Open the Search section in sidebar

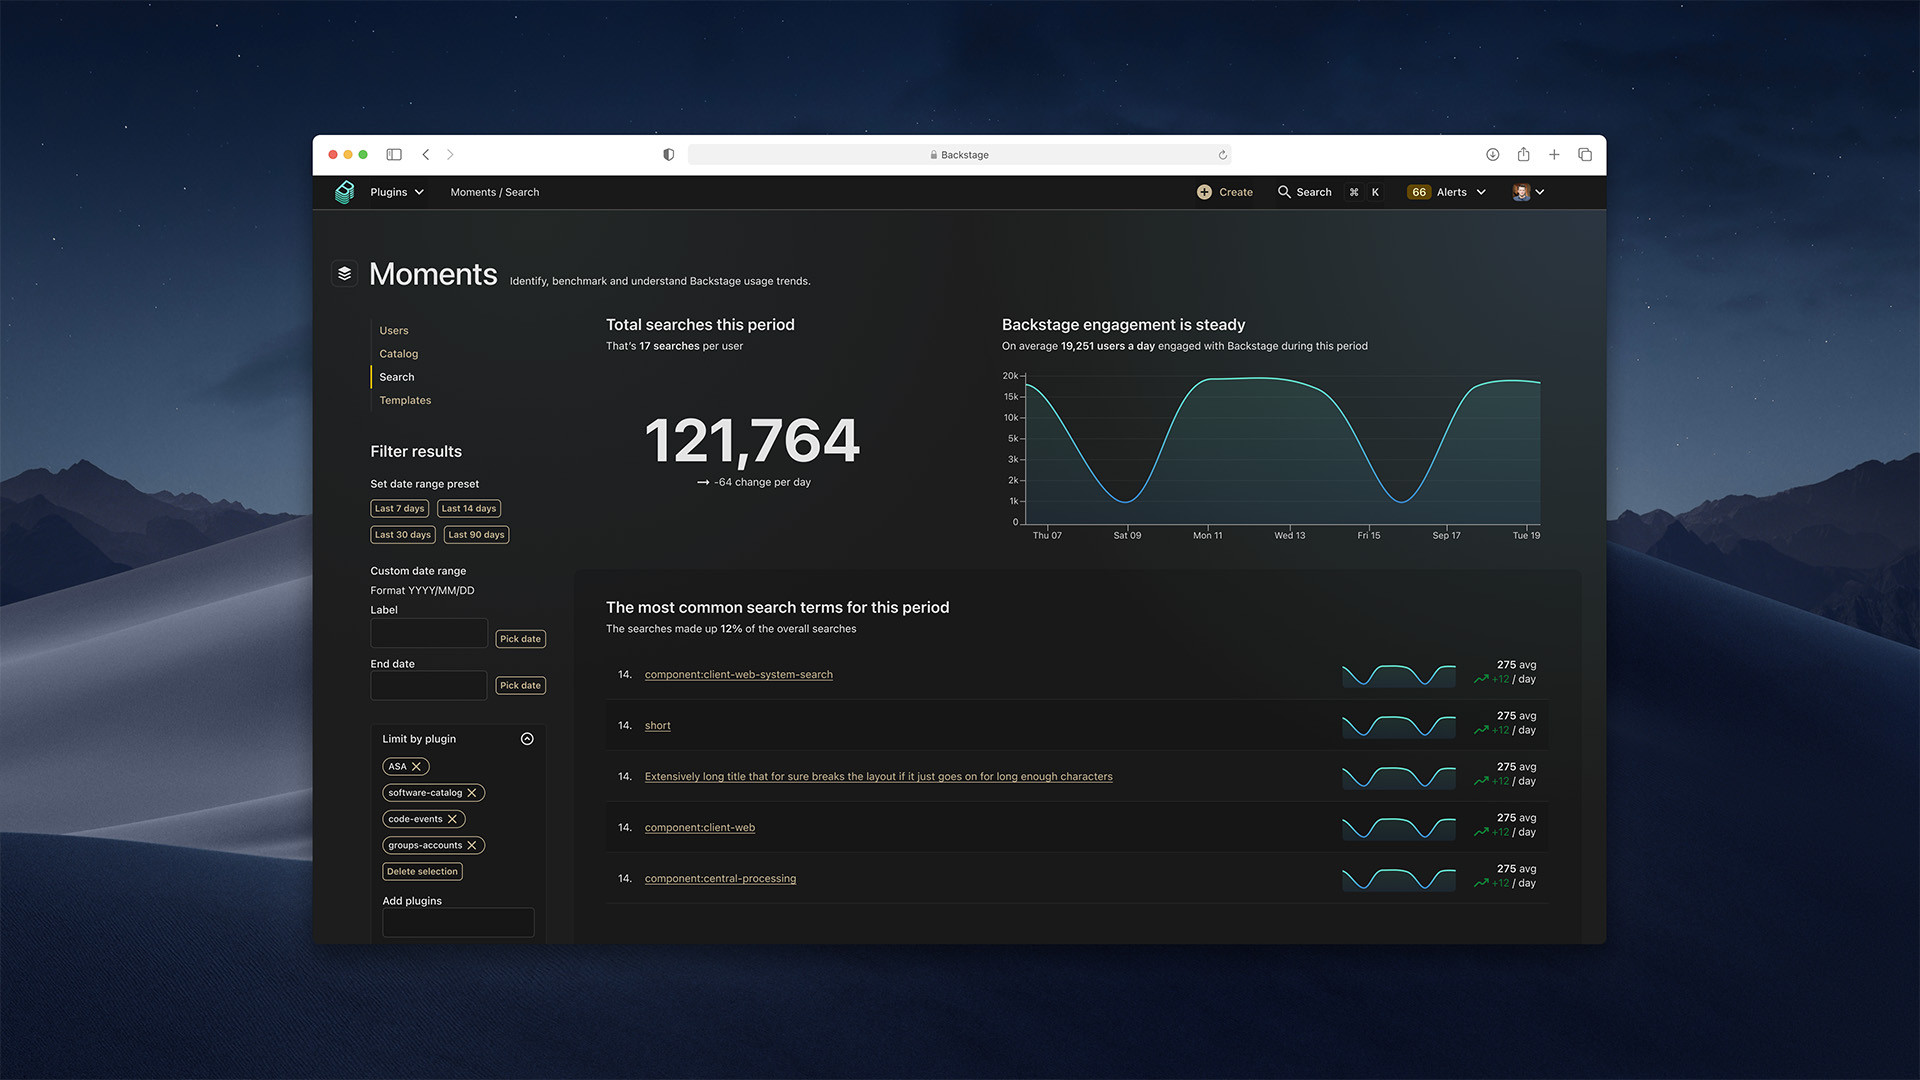pyautogui.click(x=396, y=376)
